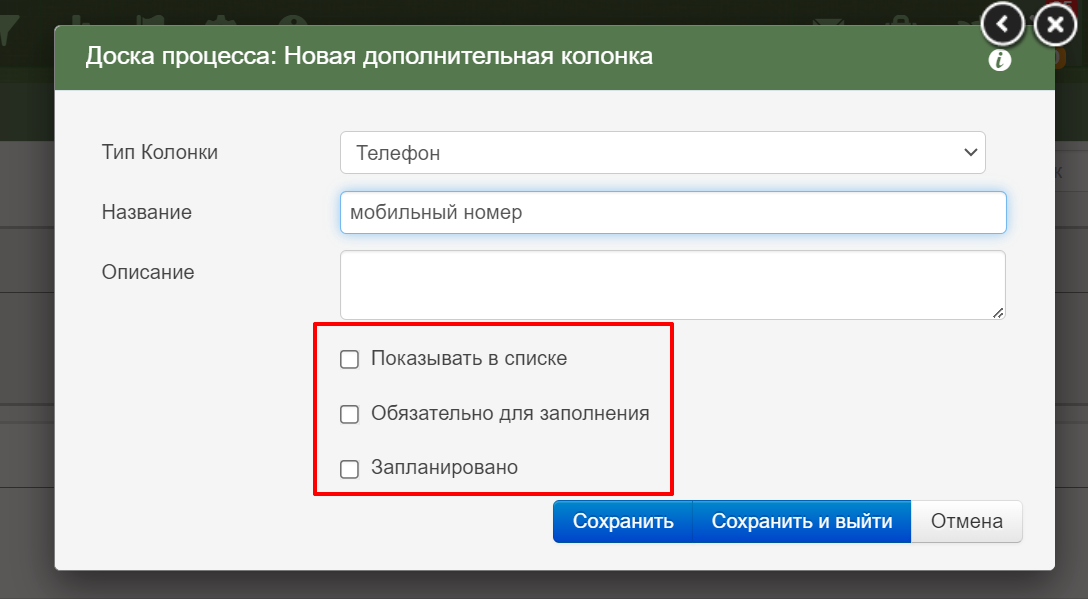Enable the Показывать в списке checkbox
Image resolution: width=1088 pixels, height=599 pixels.
point(349,359)
